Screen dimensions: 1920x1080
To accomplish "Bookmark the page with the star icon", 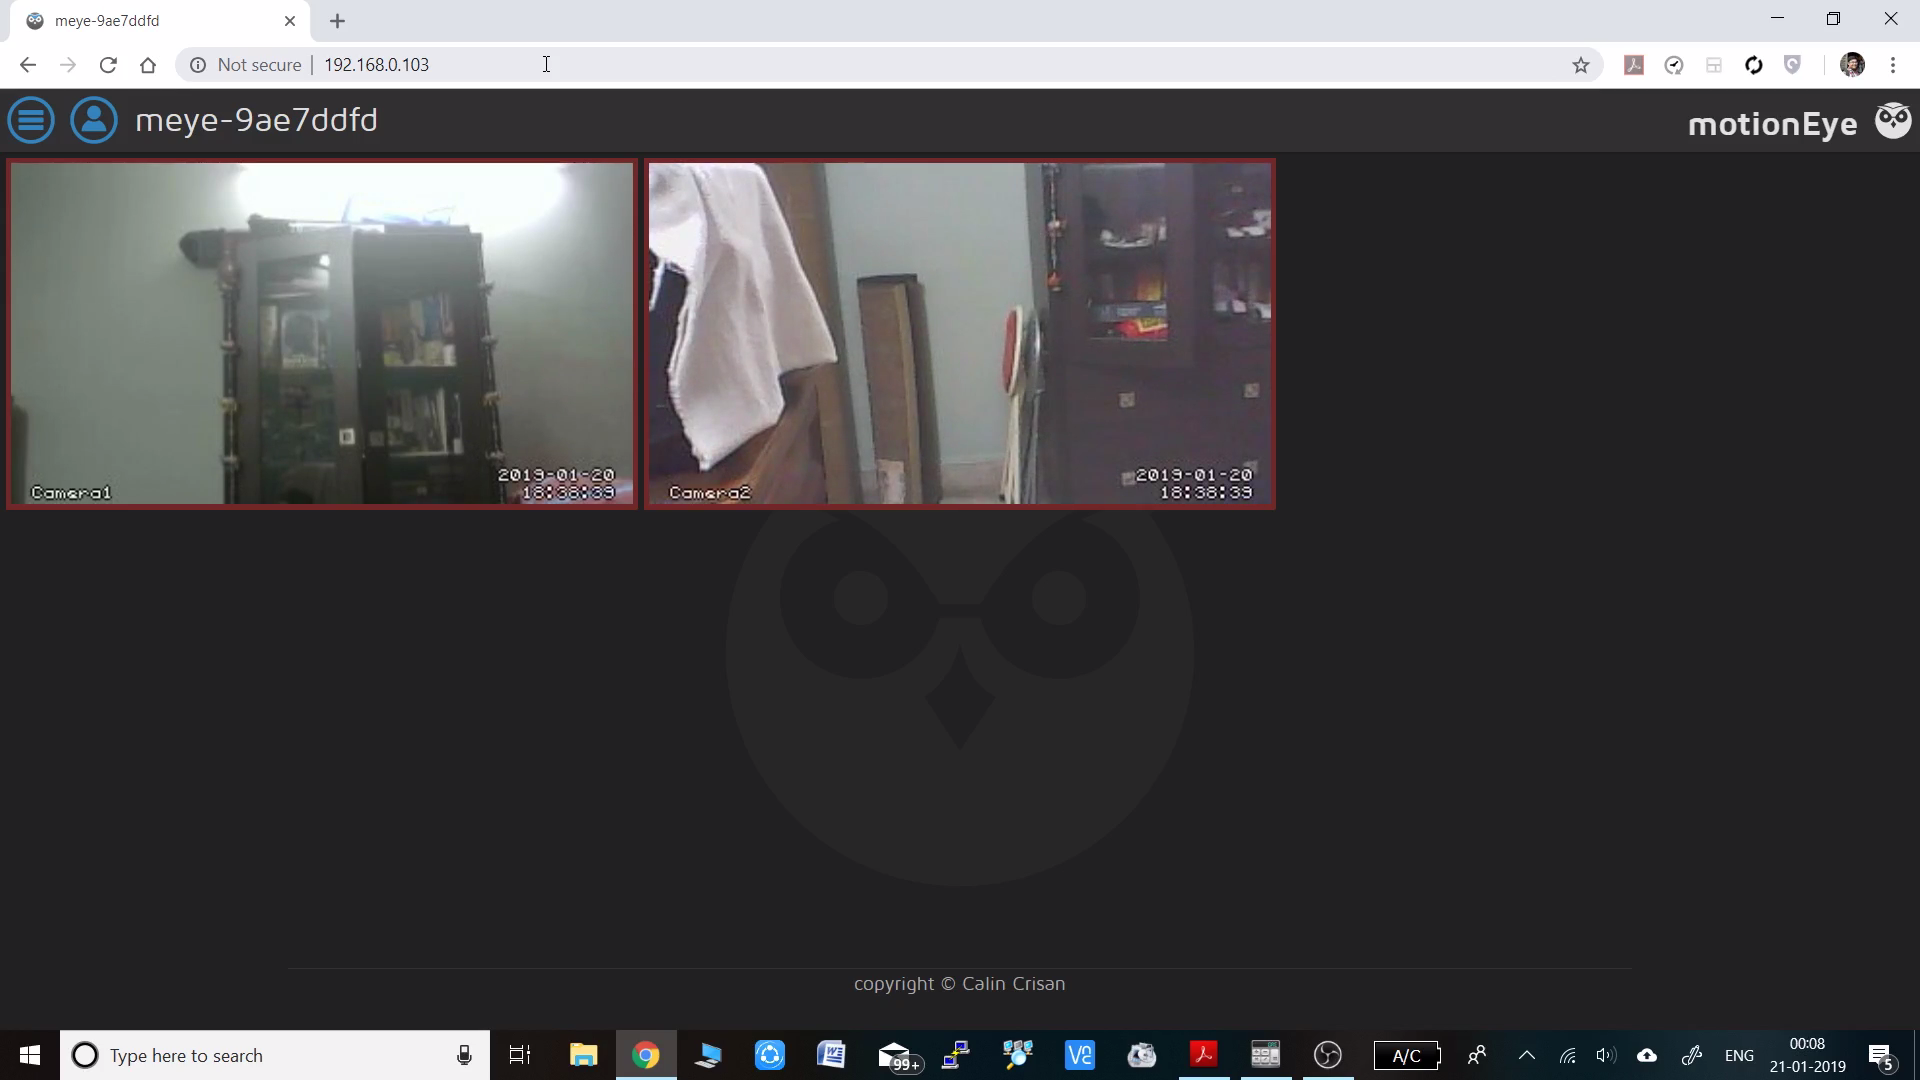I will 1581,64.
